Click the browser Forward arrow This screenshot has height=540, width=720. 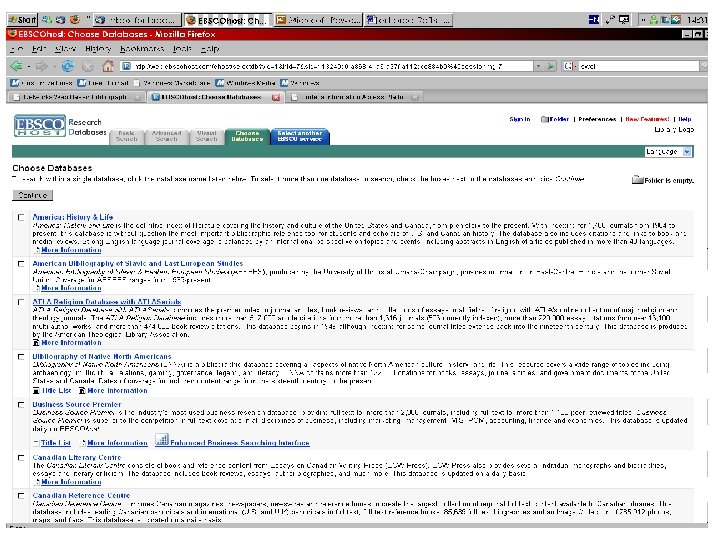(41, 67)
